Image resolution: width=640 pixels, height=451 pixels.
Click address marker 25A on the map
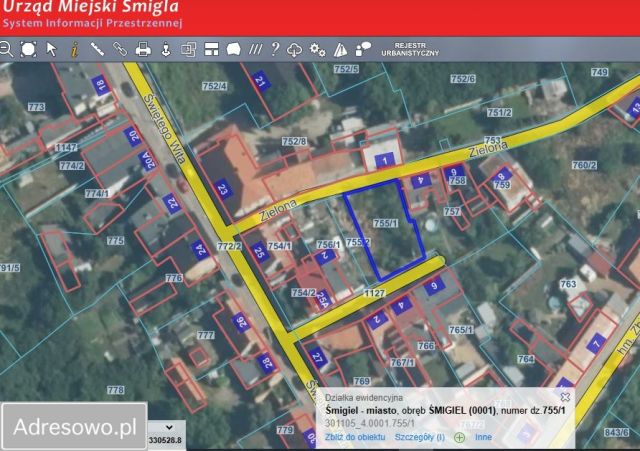coord(322,301)
